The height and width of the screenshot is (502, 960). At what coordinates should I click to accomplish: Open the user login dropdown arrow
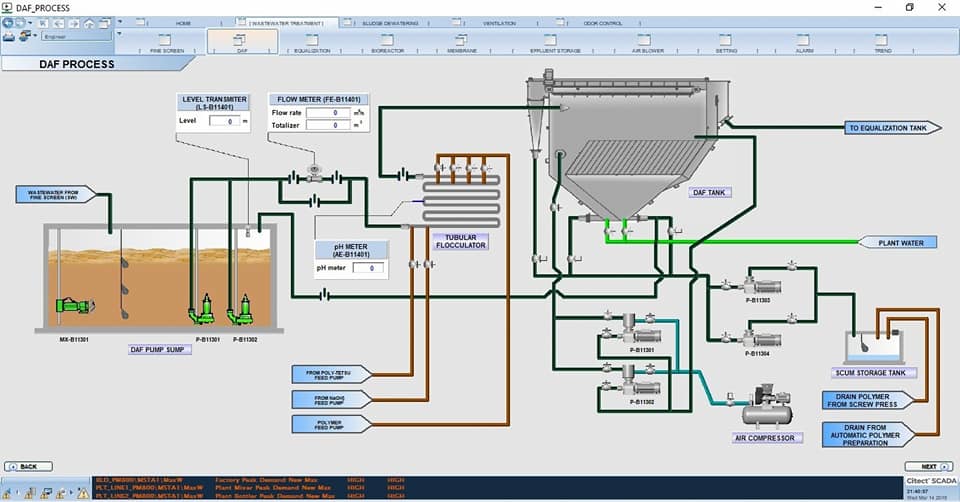point(36,37)
